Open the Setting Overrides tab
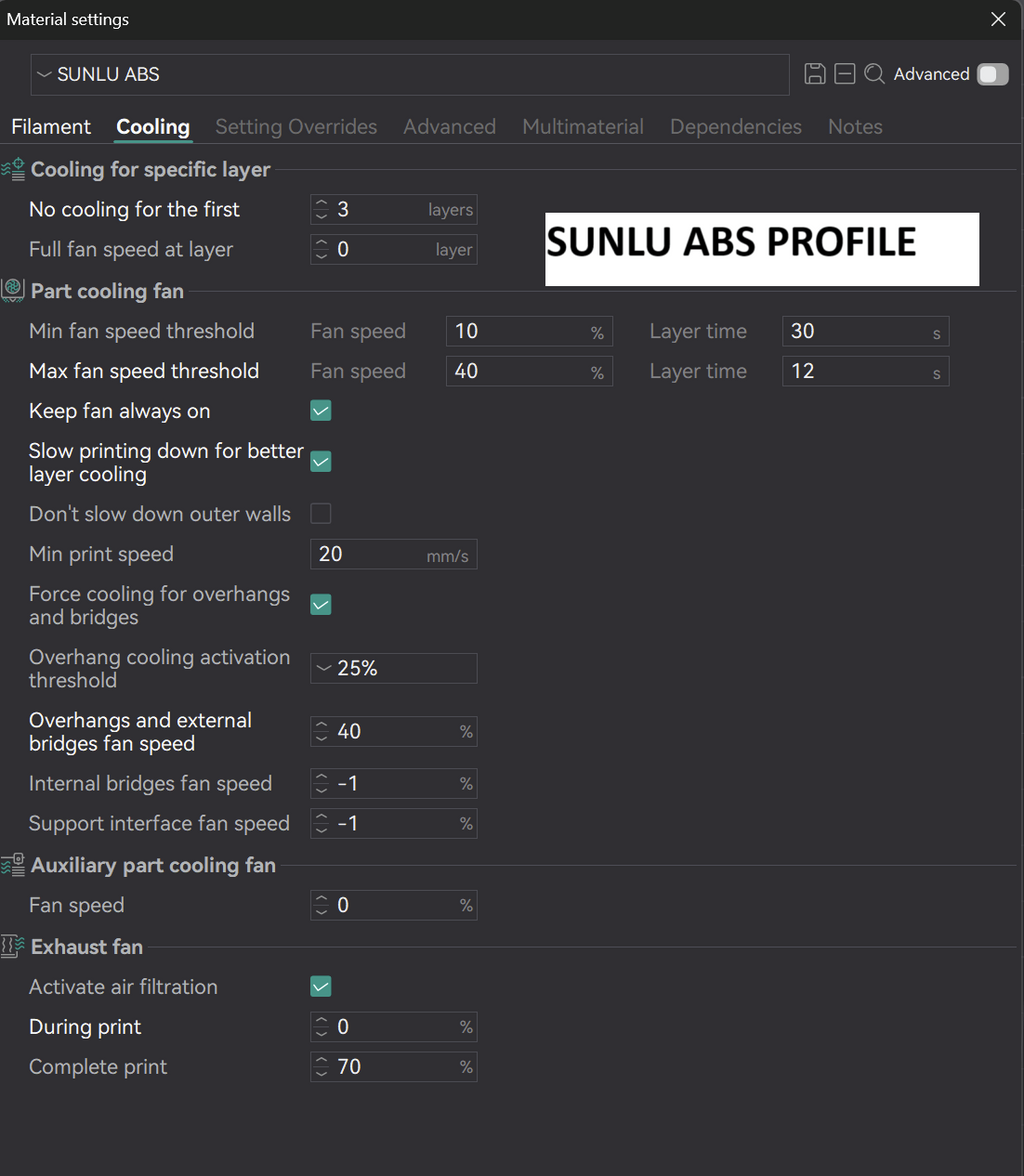The width and height of the screenshot is (1024, 1176). click(296, 127)
